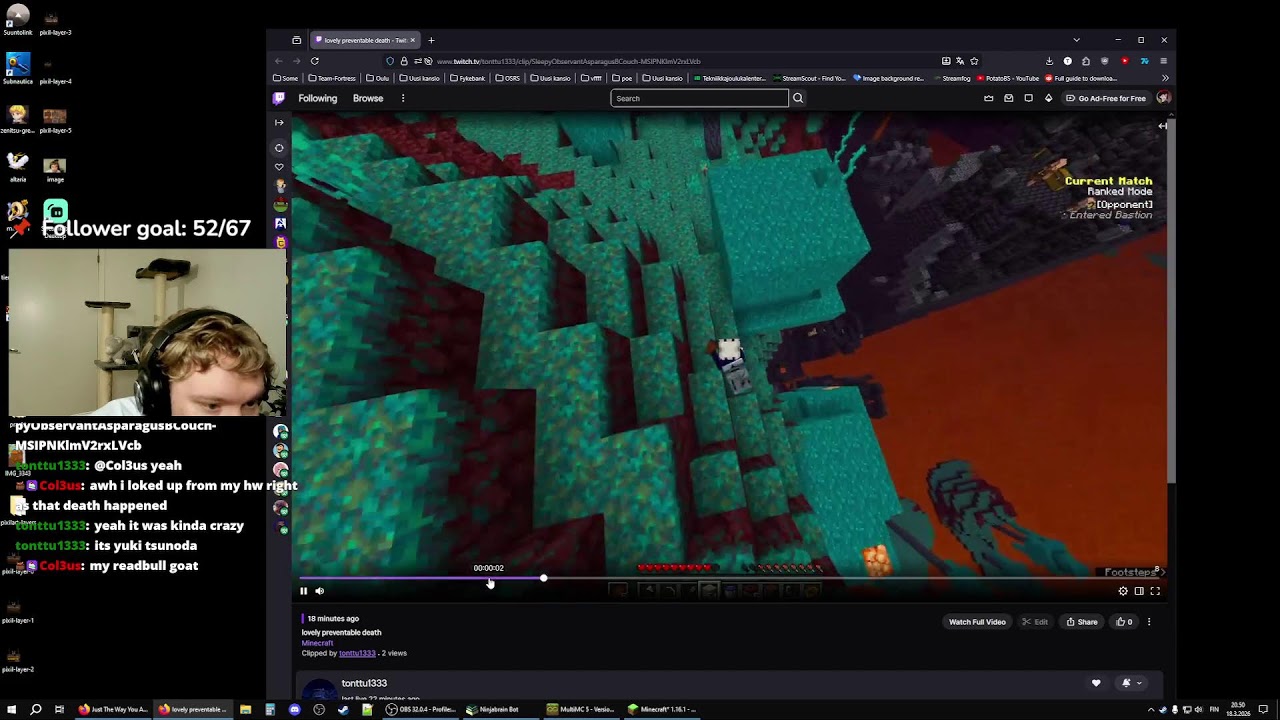Show more bookmarks overflow chevron
This screenshot has height=720, width=1280.
[x=1164, y=78]
